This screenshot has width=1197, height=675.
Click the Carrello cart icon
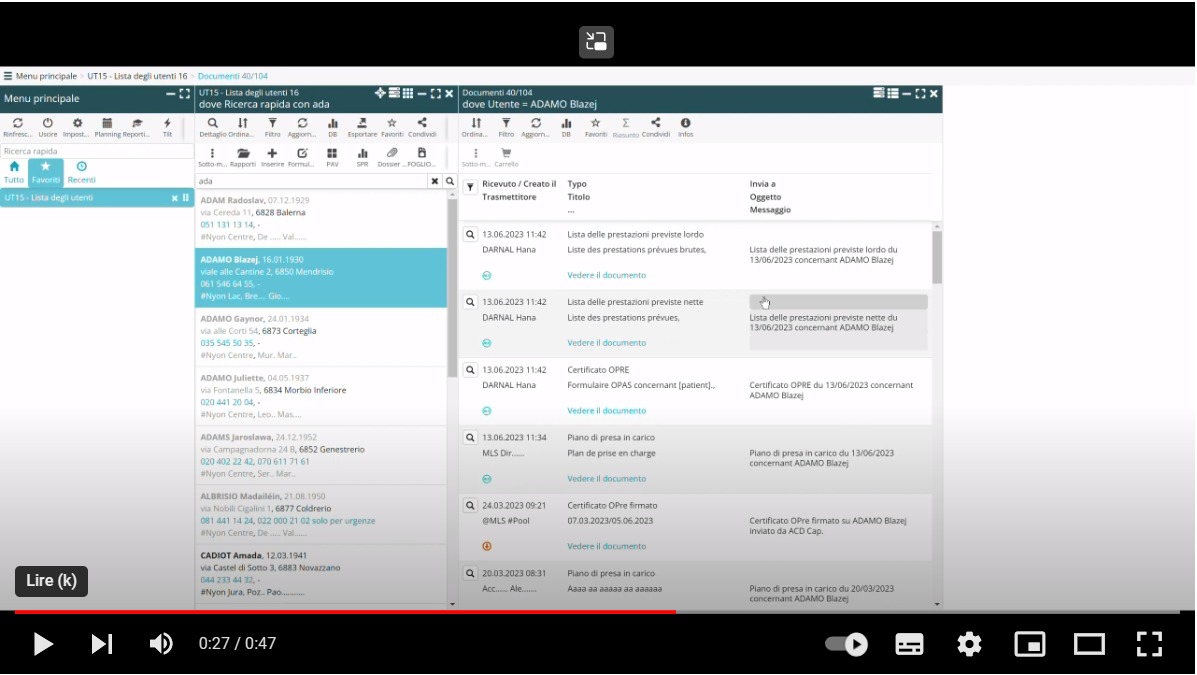pos(506,153)
